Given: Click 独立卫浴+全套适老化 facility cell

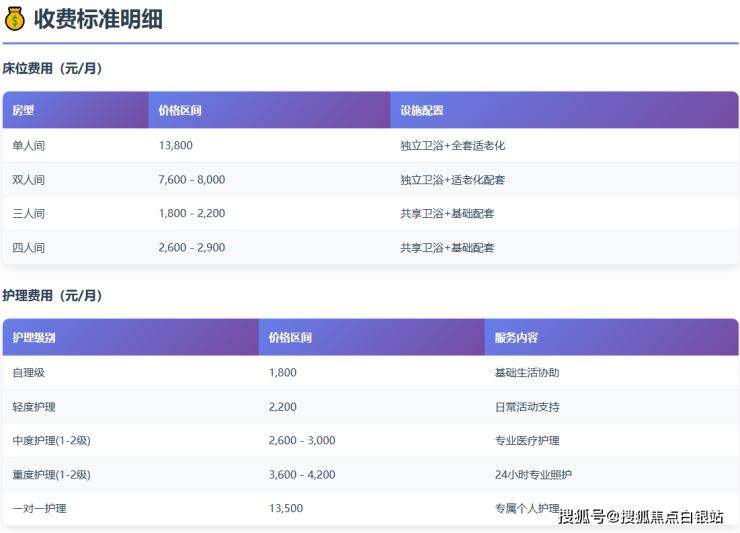Looking at the screenshot, I should point(452,146).
